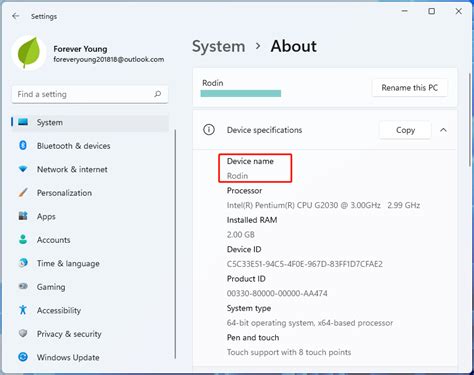Open Bluetooth & devices settings
The image size is (474, 375).
tap(74, 146)
